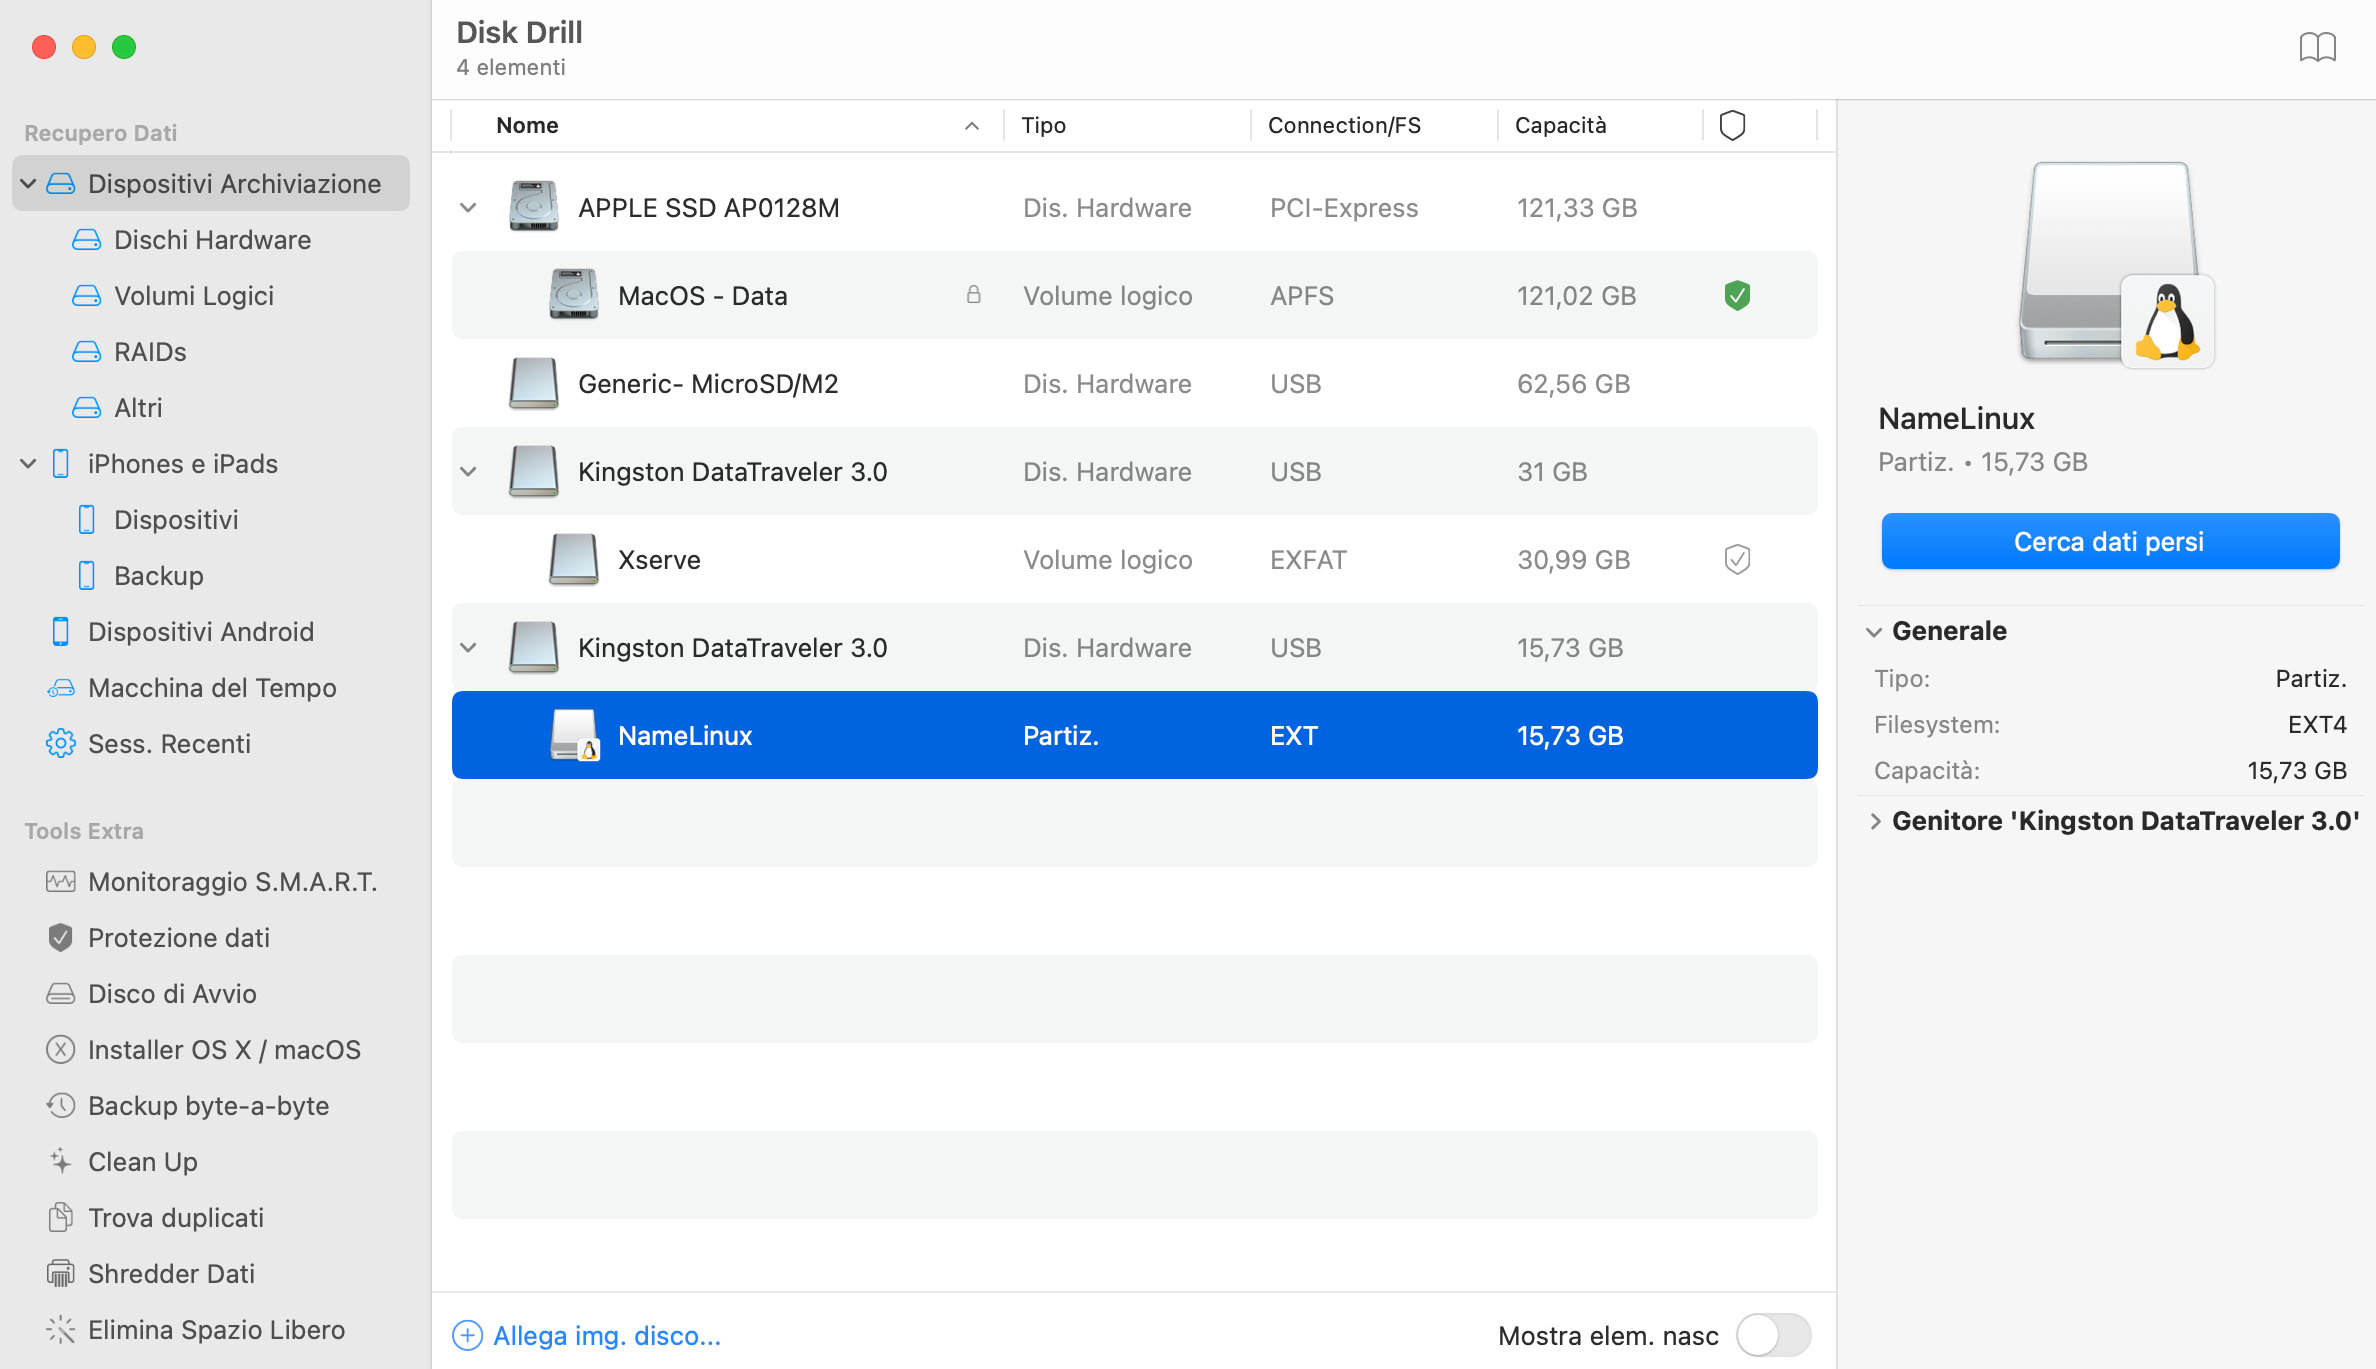The image size is (2376, 1369).
Task: Click the Backup byte-a-byte clock icon
Action: tap(60, 1106)
